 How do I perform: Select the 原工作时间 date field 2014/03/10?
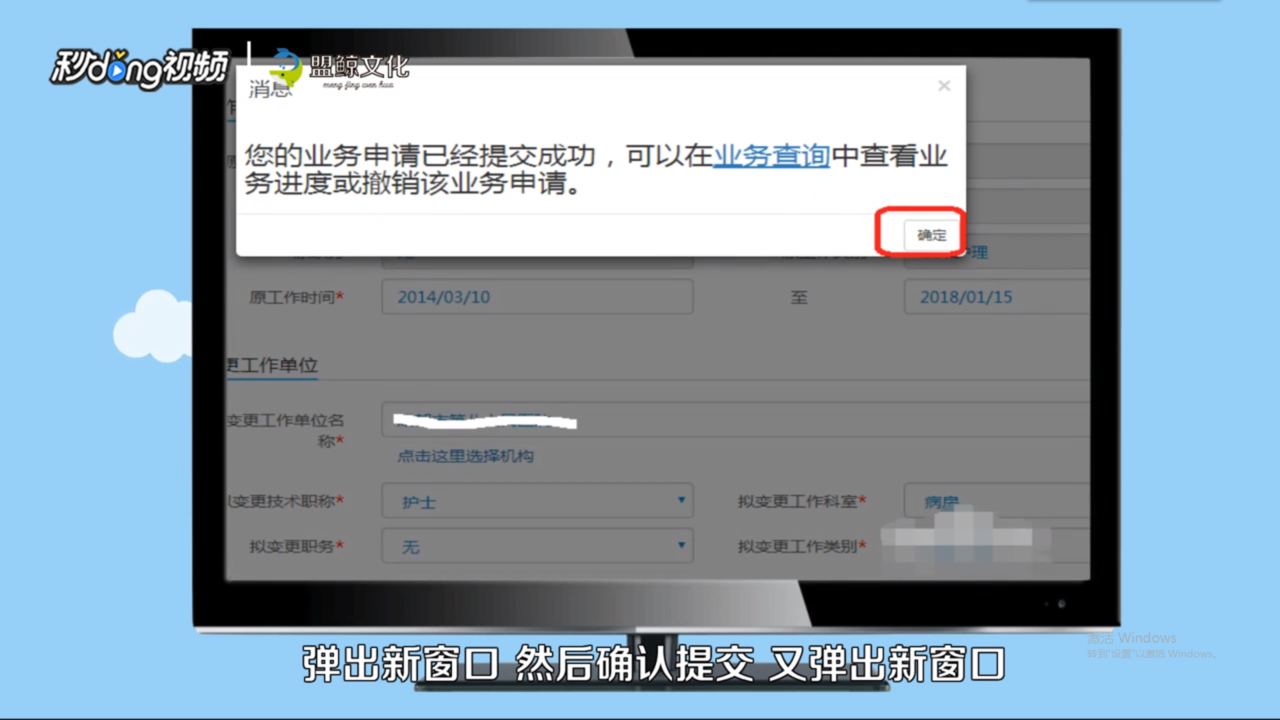(x=537, y=296)
